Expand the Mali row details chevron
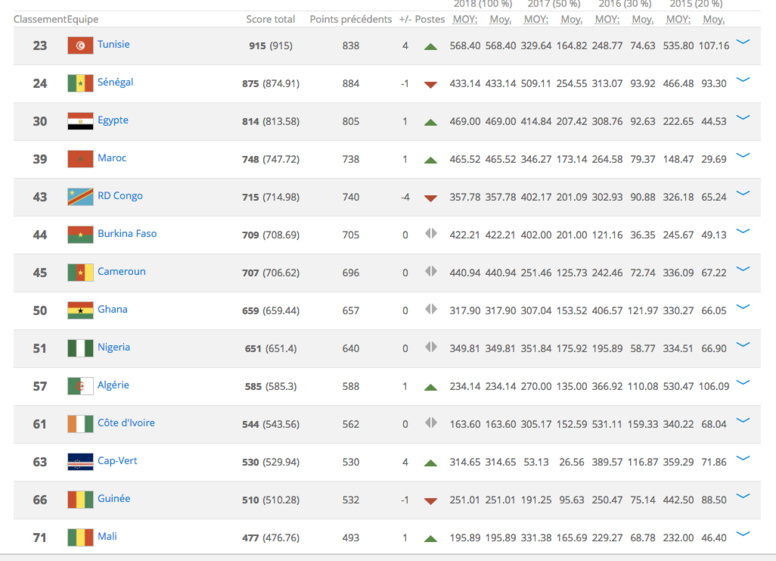This screenshot has height=561, width=776. pos(743,535)
